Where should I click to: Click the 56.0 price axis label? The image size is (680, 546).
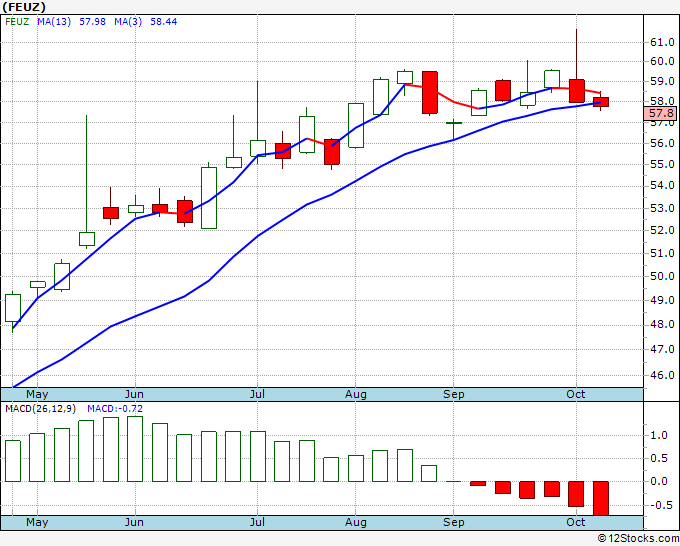coord(662,144)
